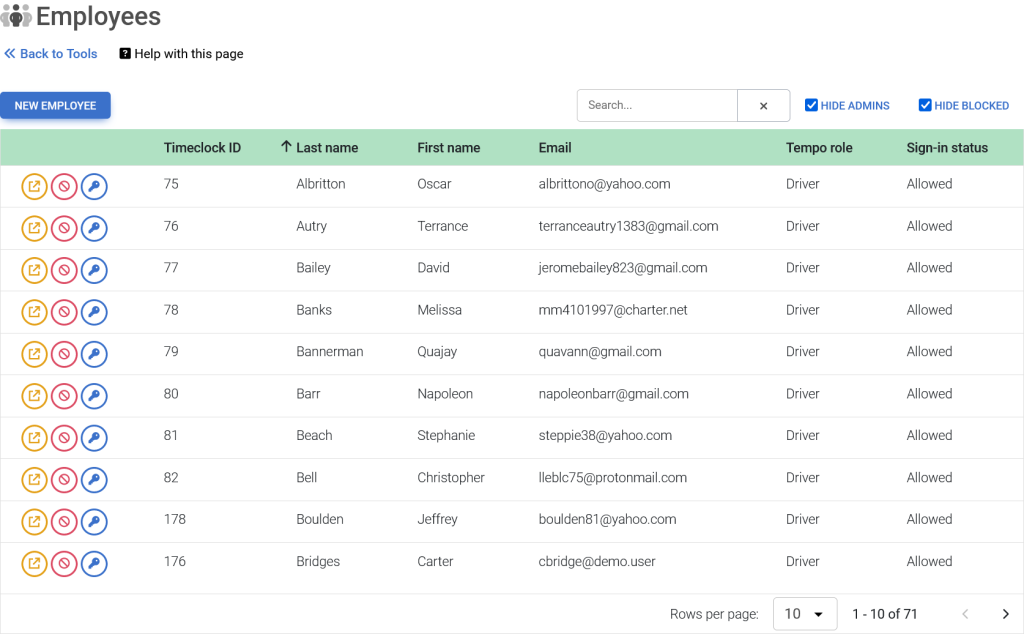The width and height of the screenshot is (1024, 634).
Task: Go Back to Tools
Action: (51, 54)
